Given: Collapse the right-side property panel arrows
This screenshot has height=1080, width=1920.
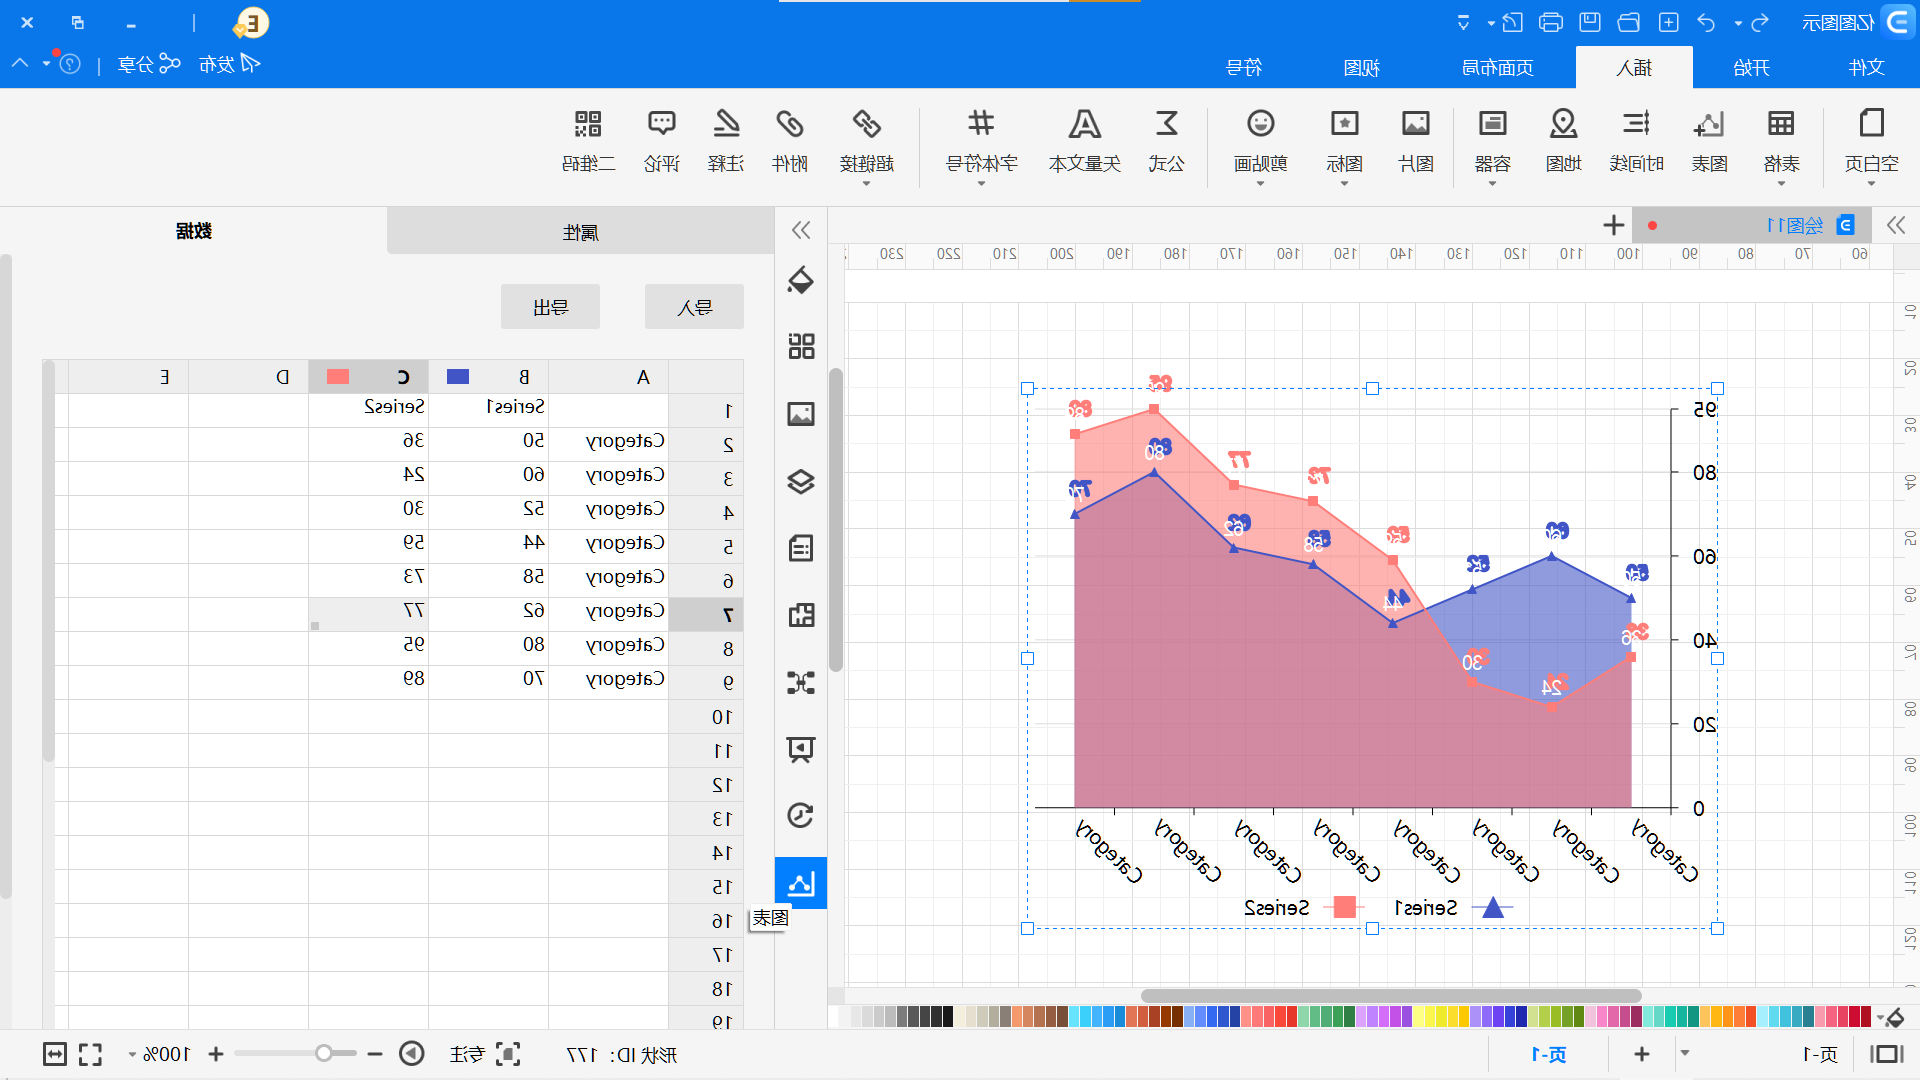Looking at the screenshot, I should coord(801,230).
